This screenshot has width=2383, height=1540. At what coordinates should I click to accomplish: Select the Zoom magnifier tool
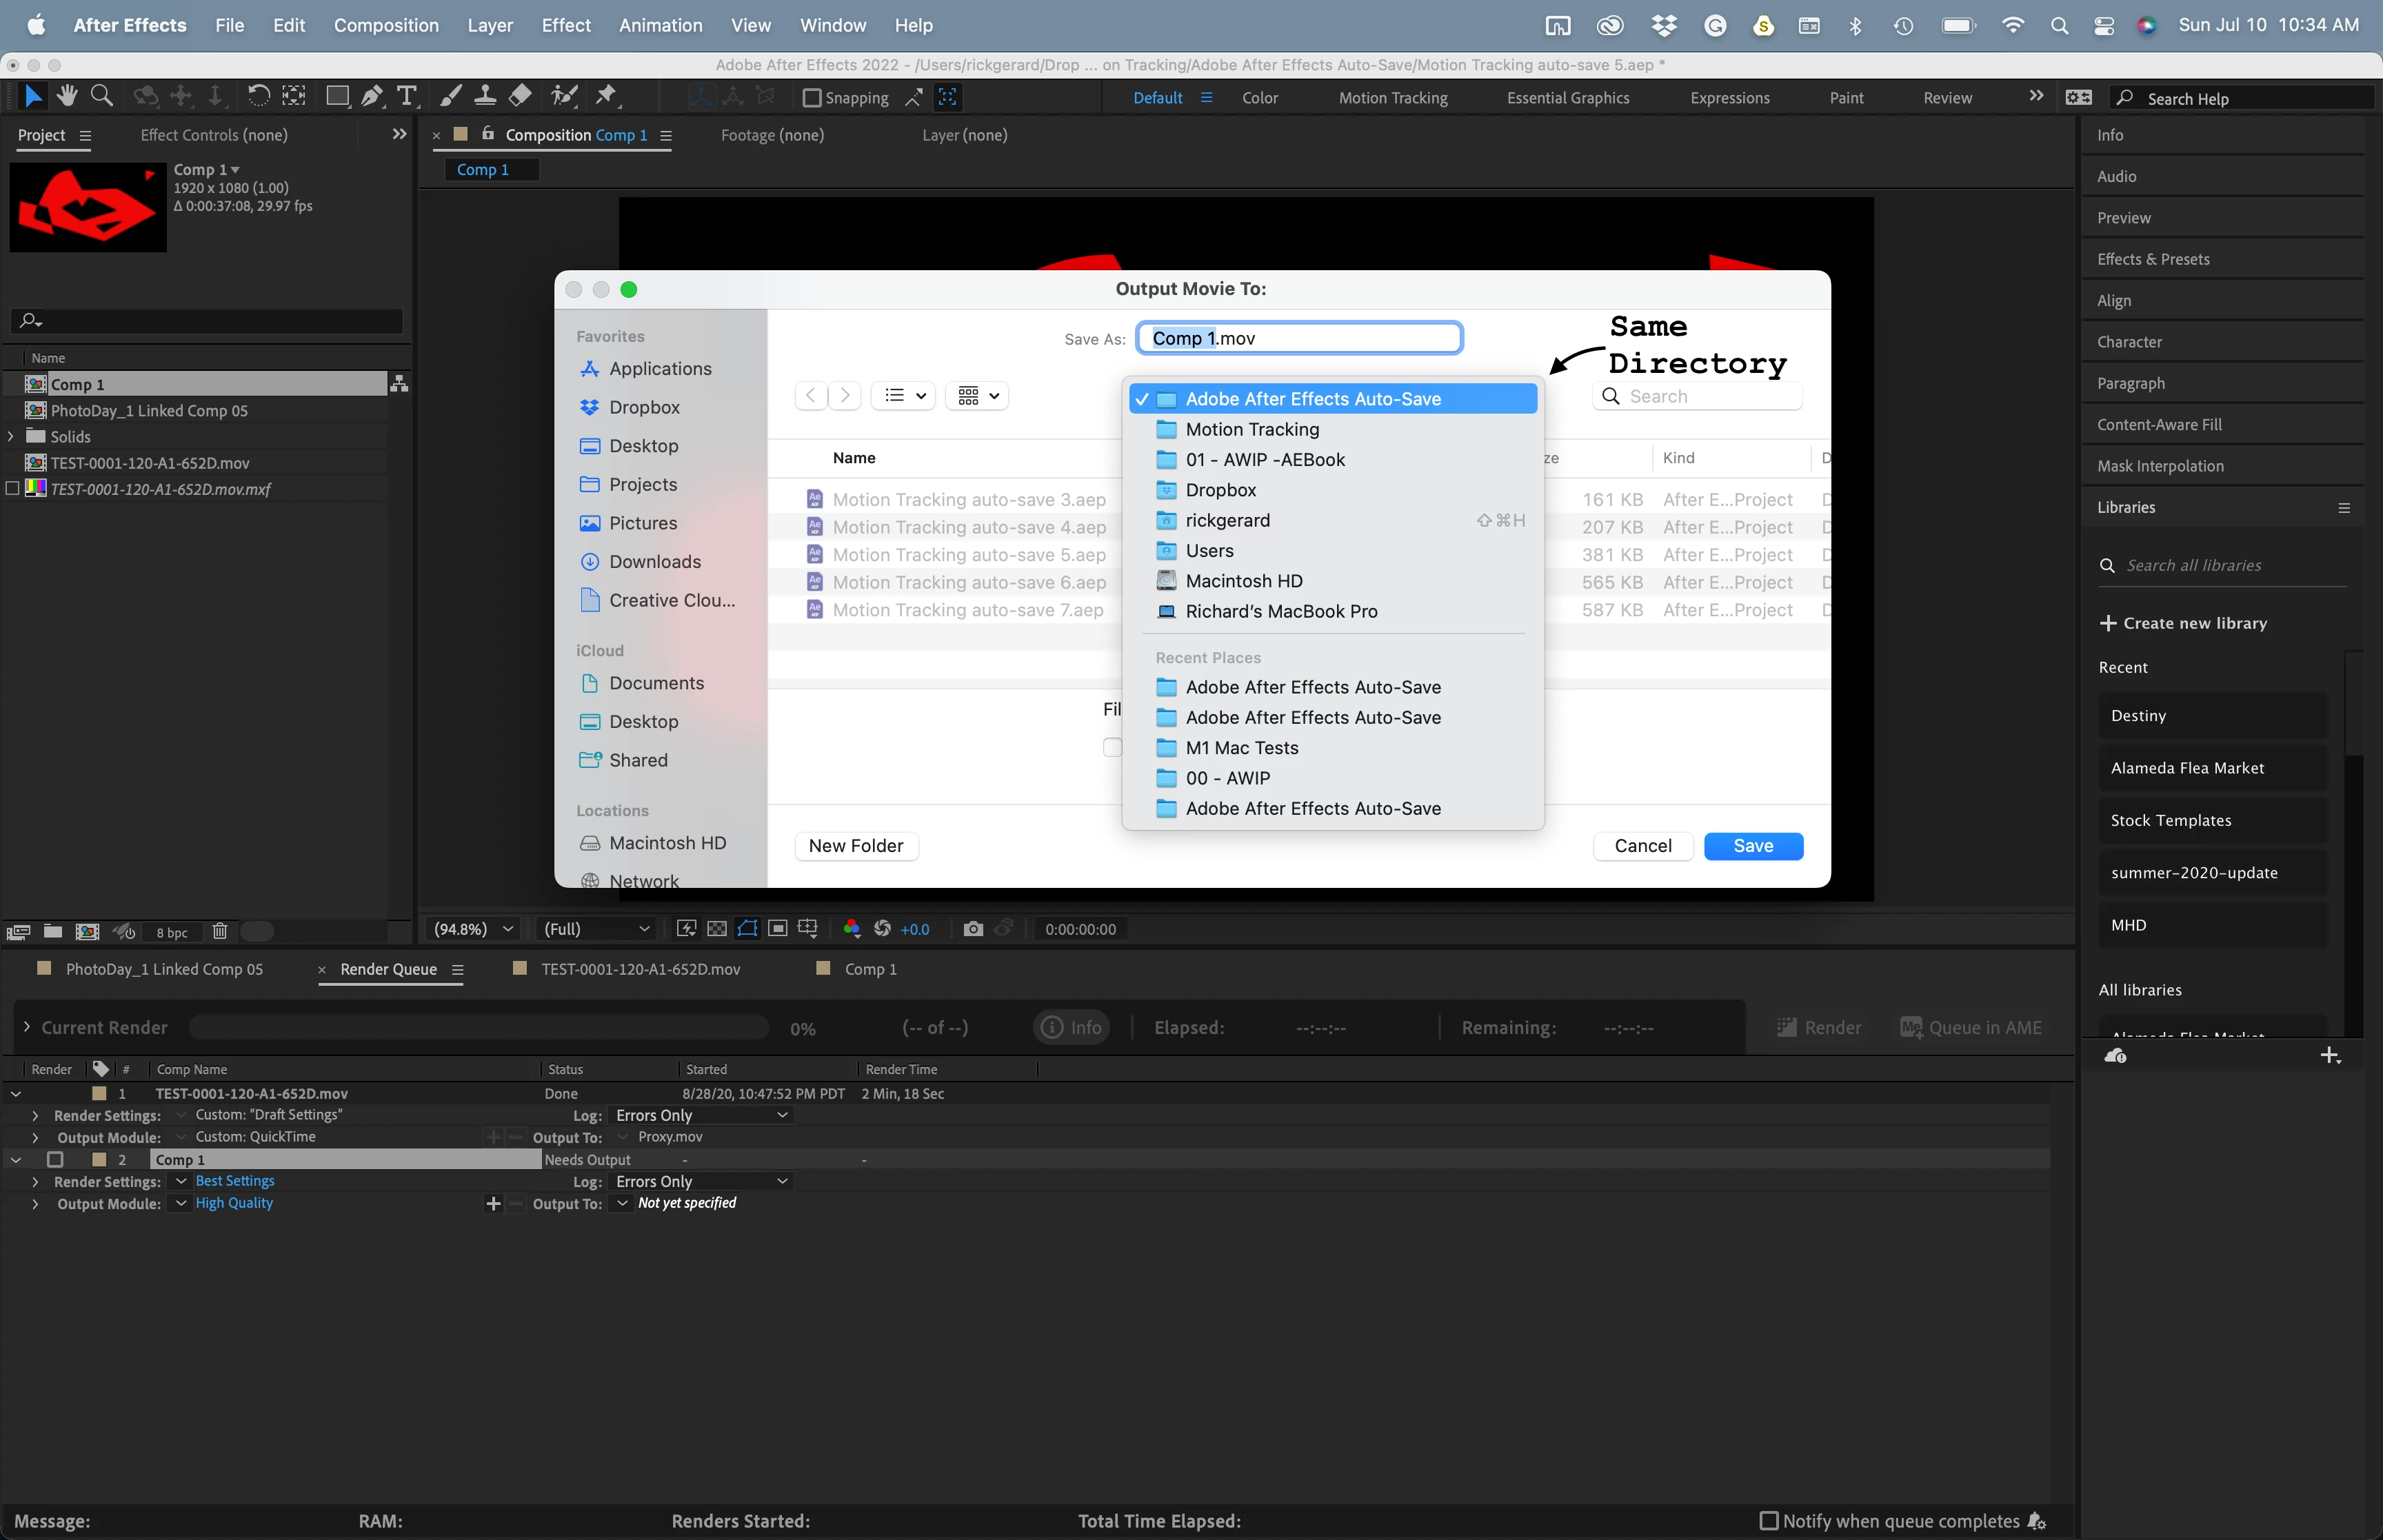pyautogui.click(x=101, y=96)
